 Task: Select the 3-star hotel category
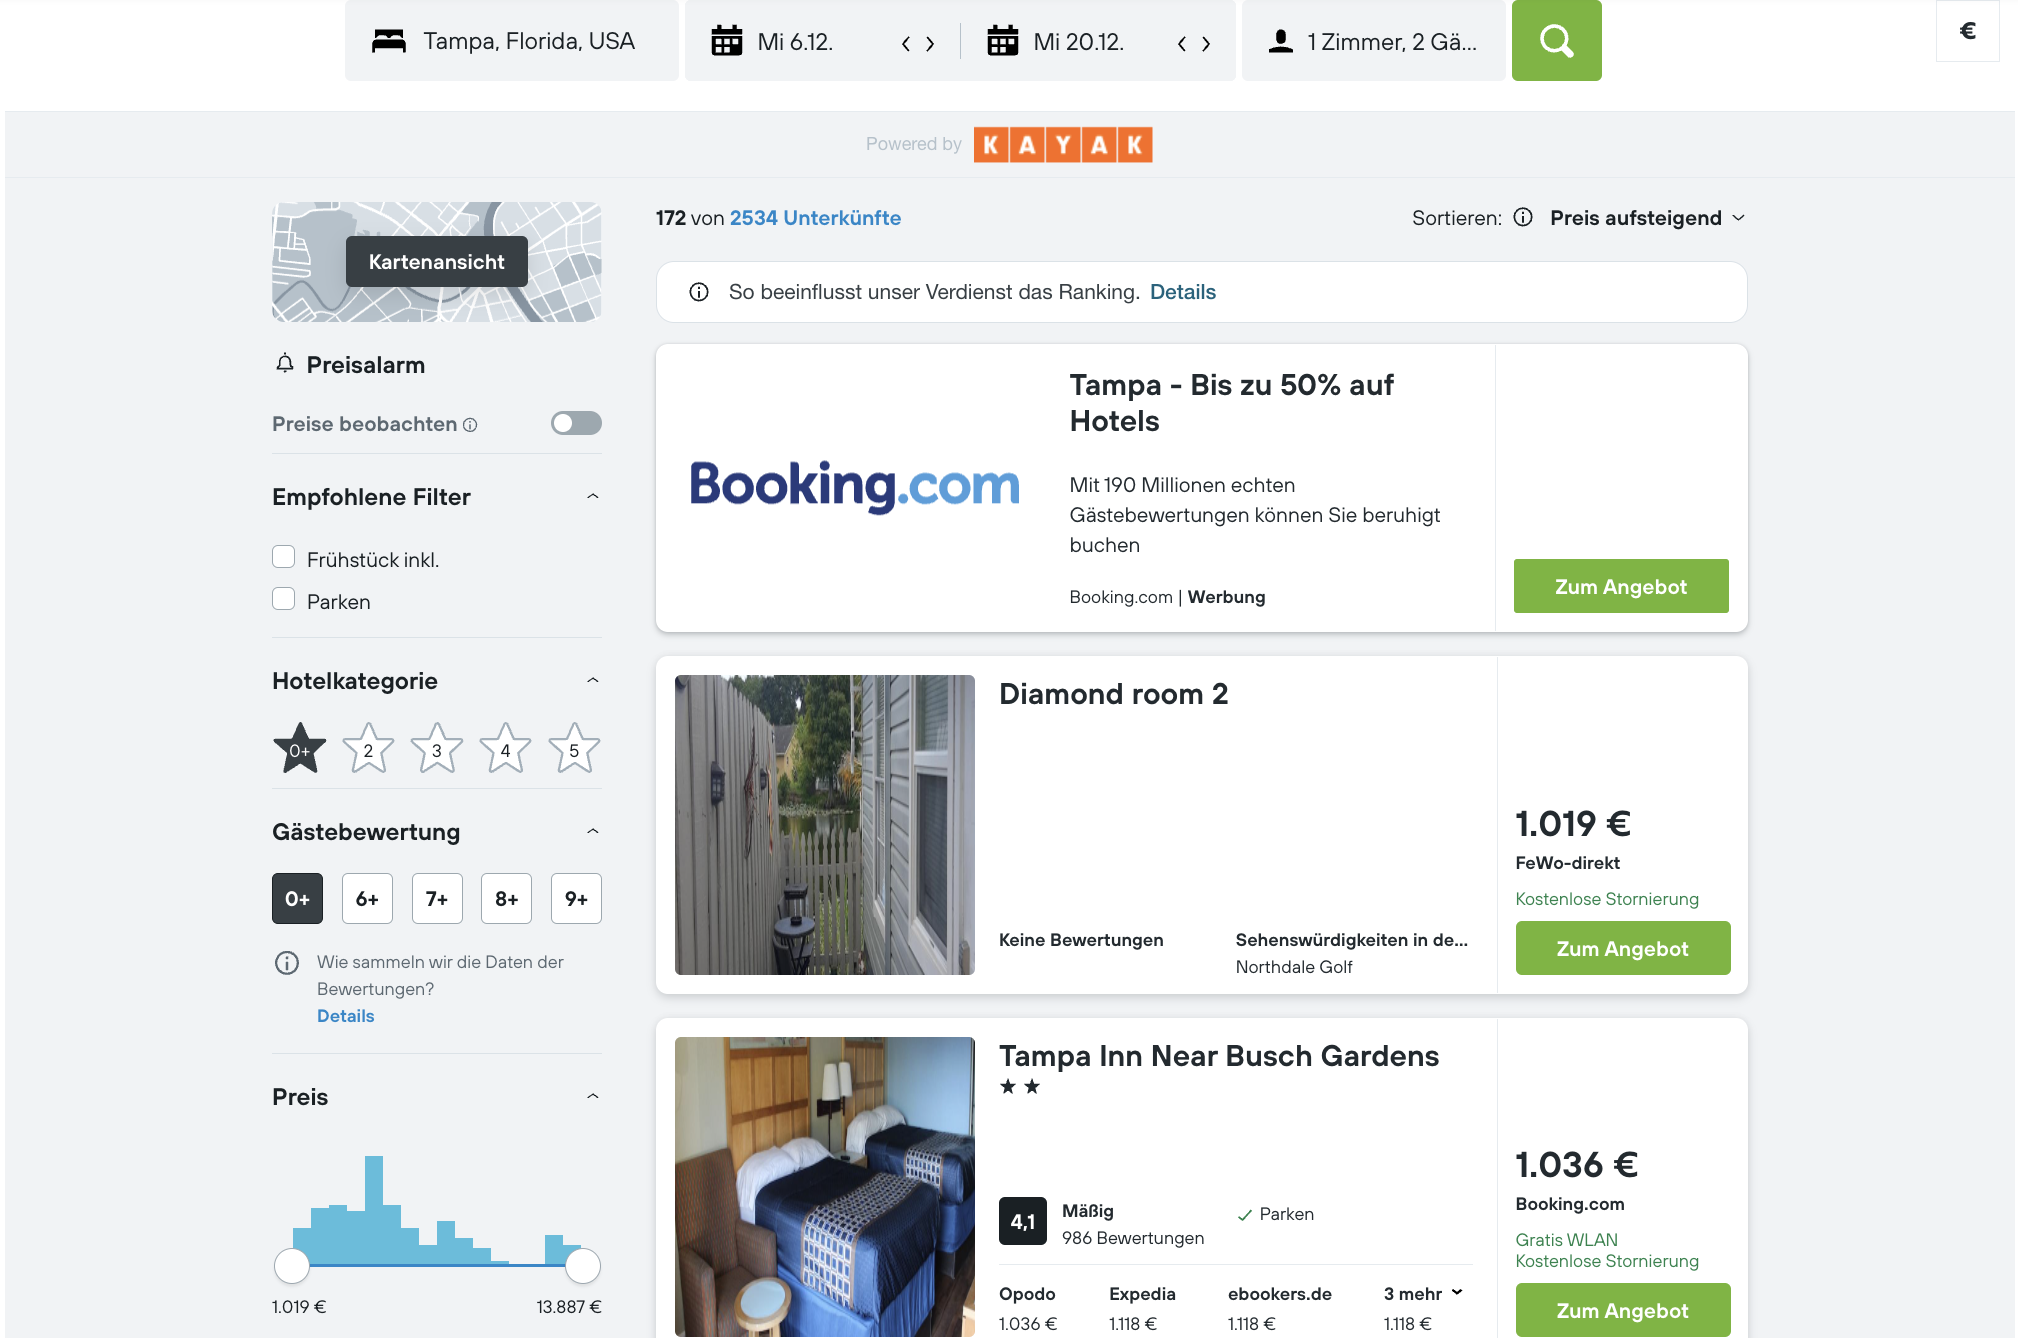[x=437, y=748]
